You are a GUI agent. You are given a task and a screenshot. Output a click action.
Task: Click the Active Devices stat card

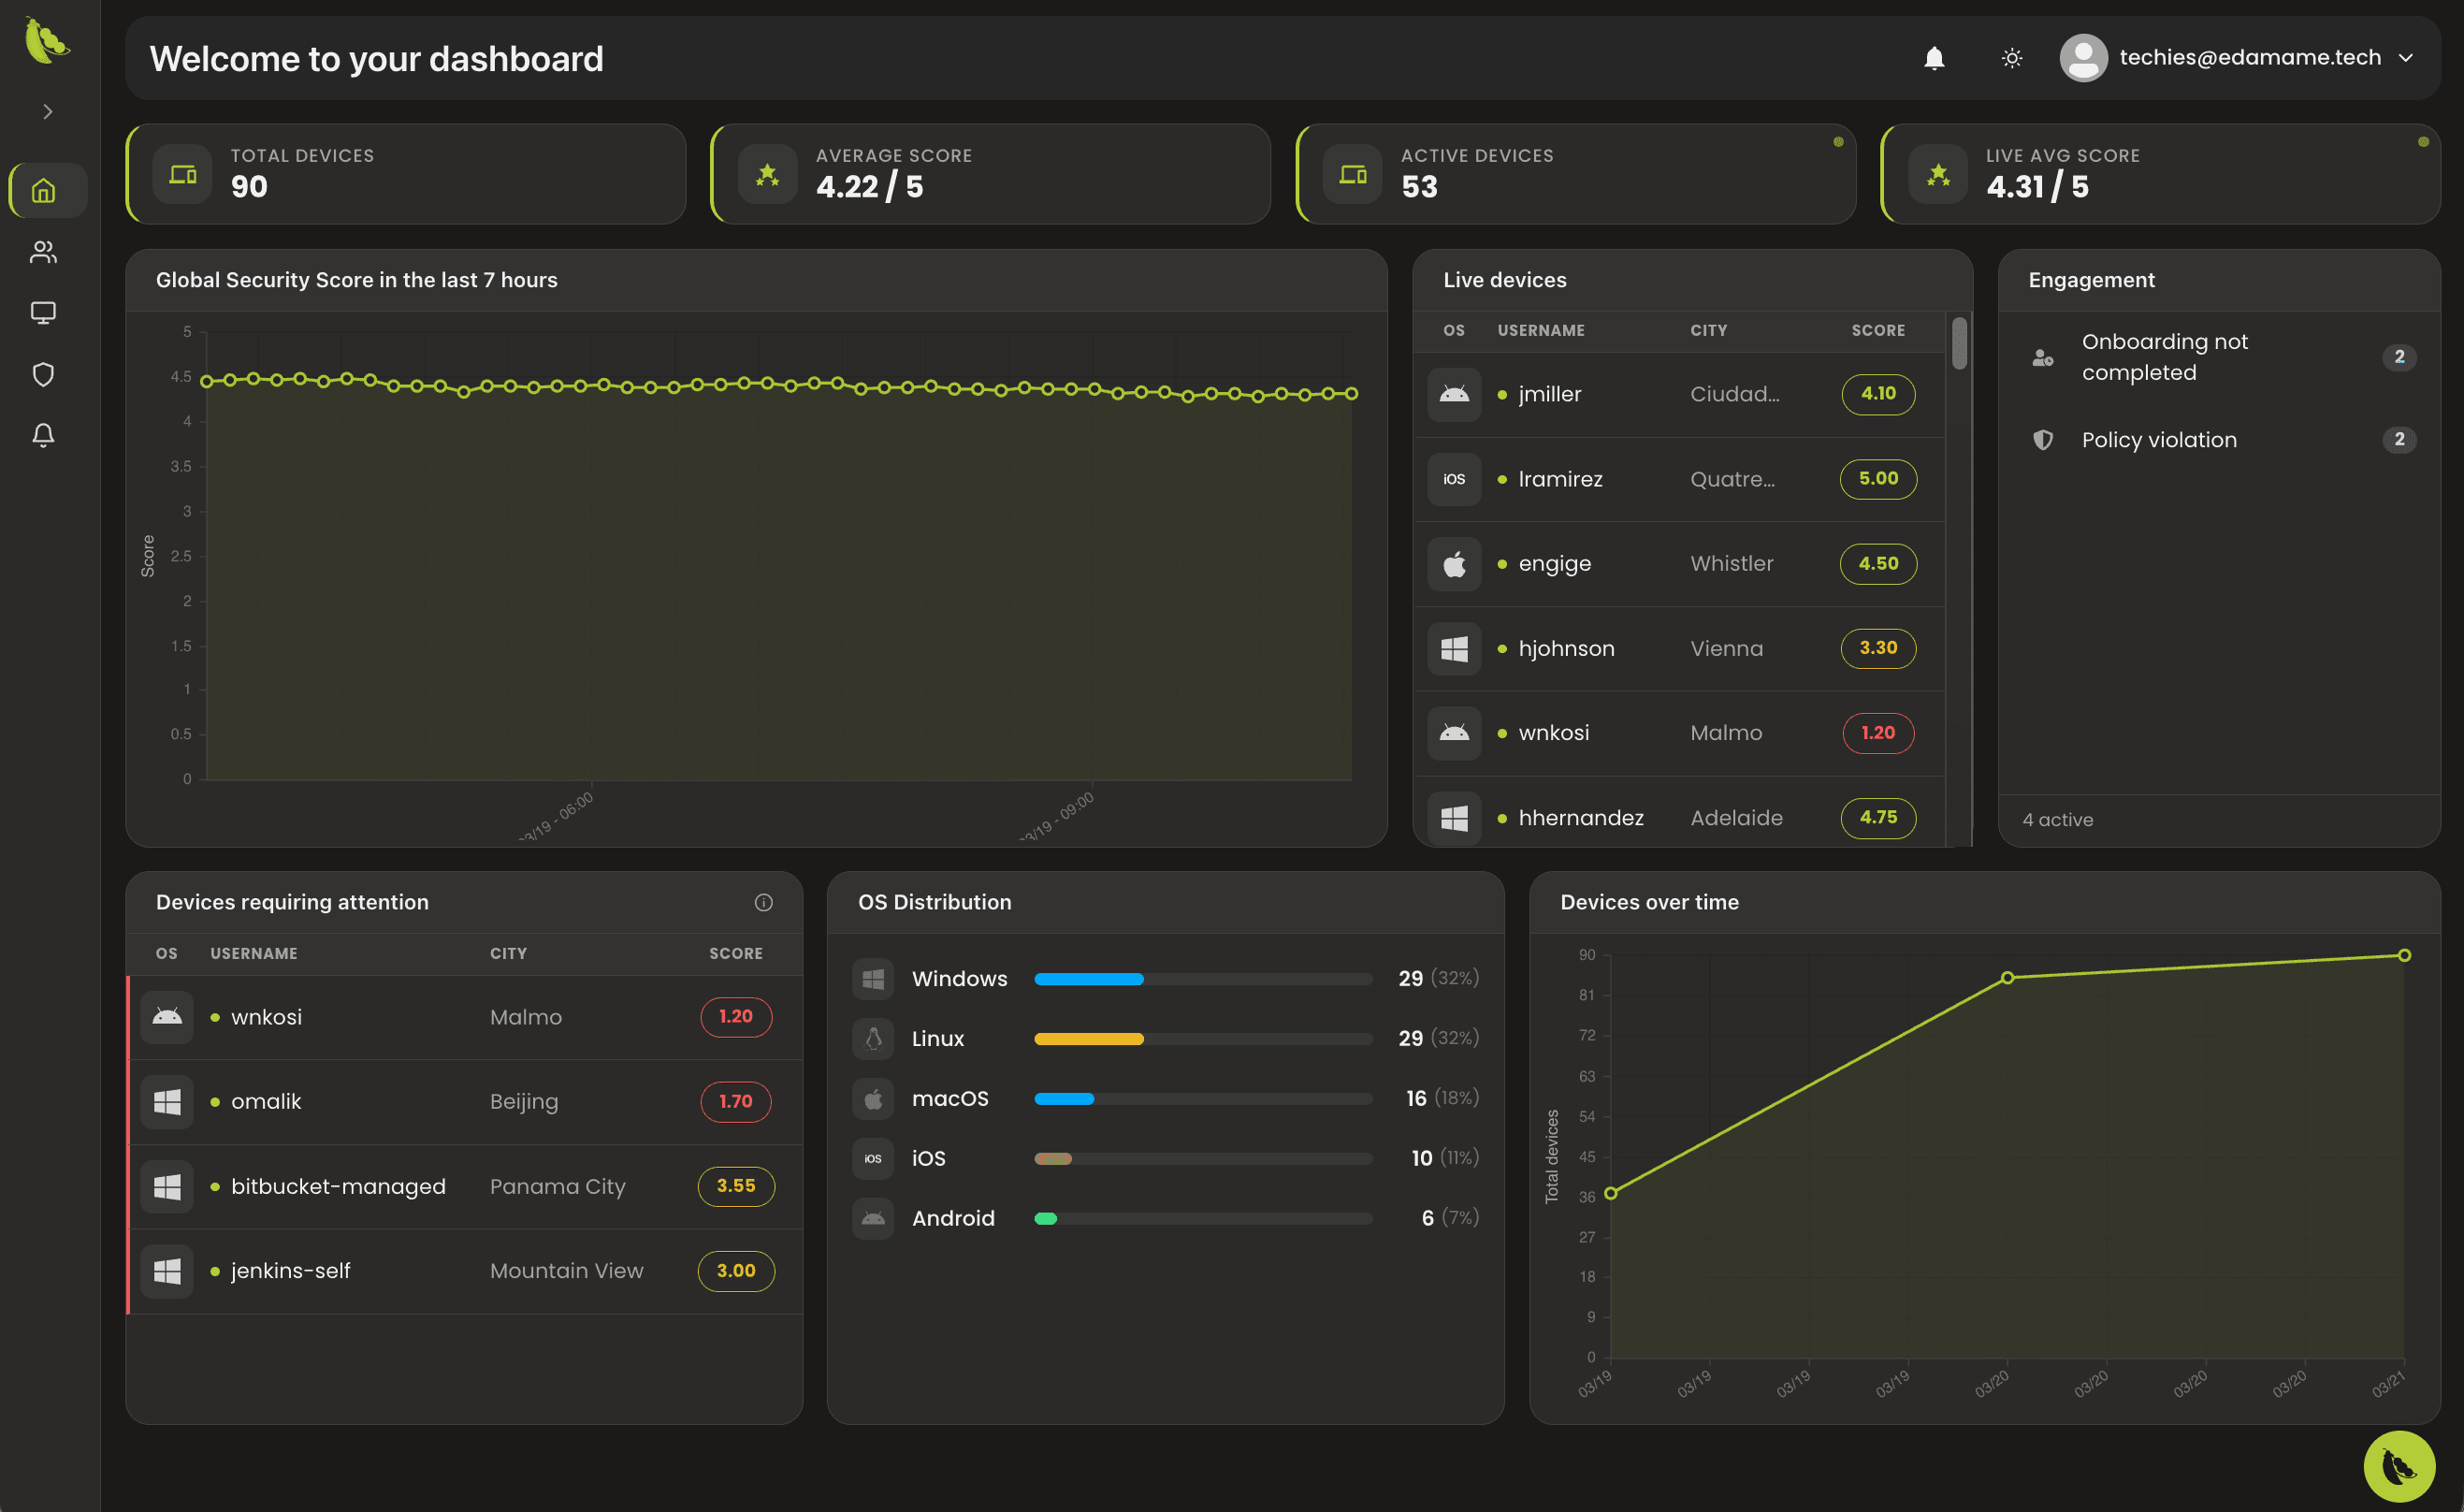(1575, 174)
